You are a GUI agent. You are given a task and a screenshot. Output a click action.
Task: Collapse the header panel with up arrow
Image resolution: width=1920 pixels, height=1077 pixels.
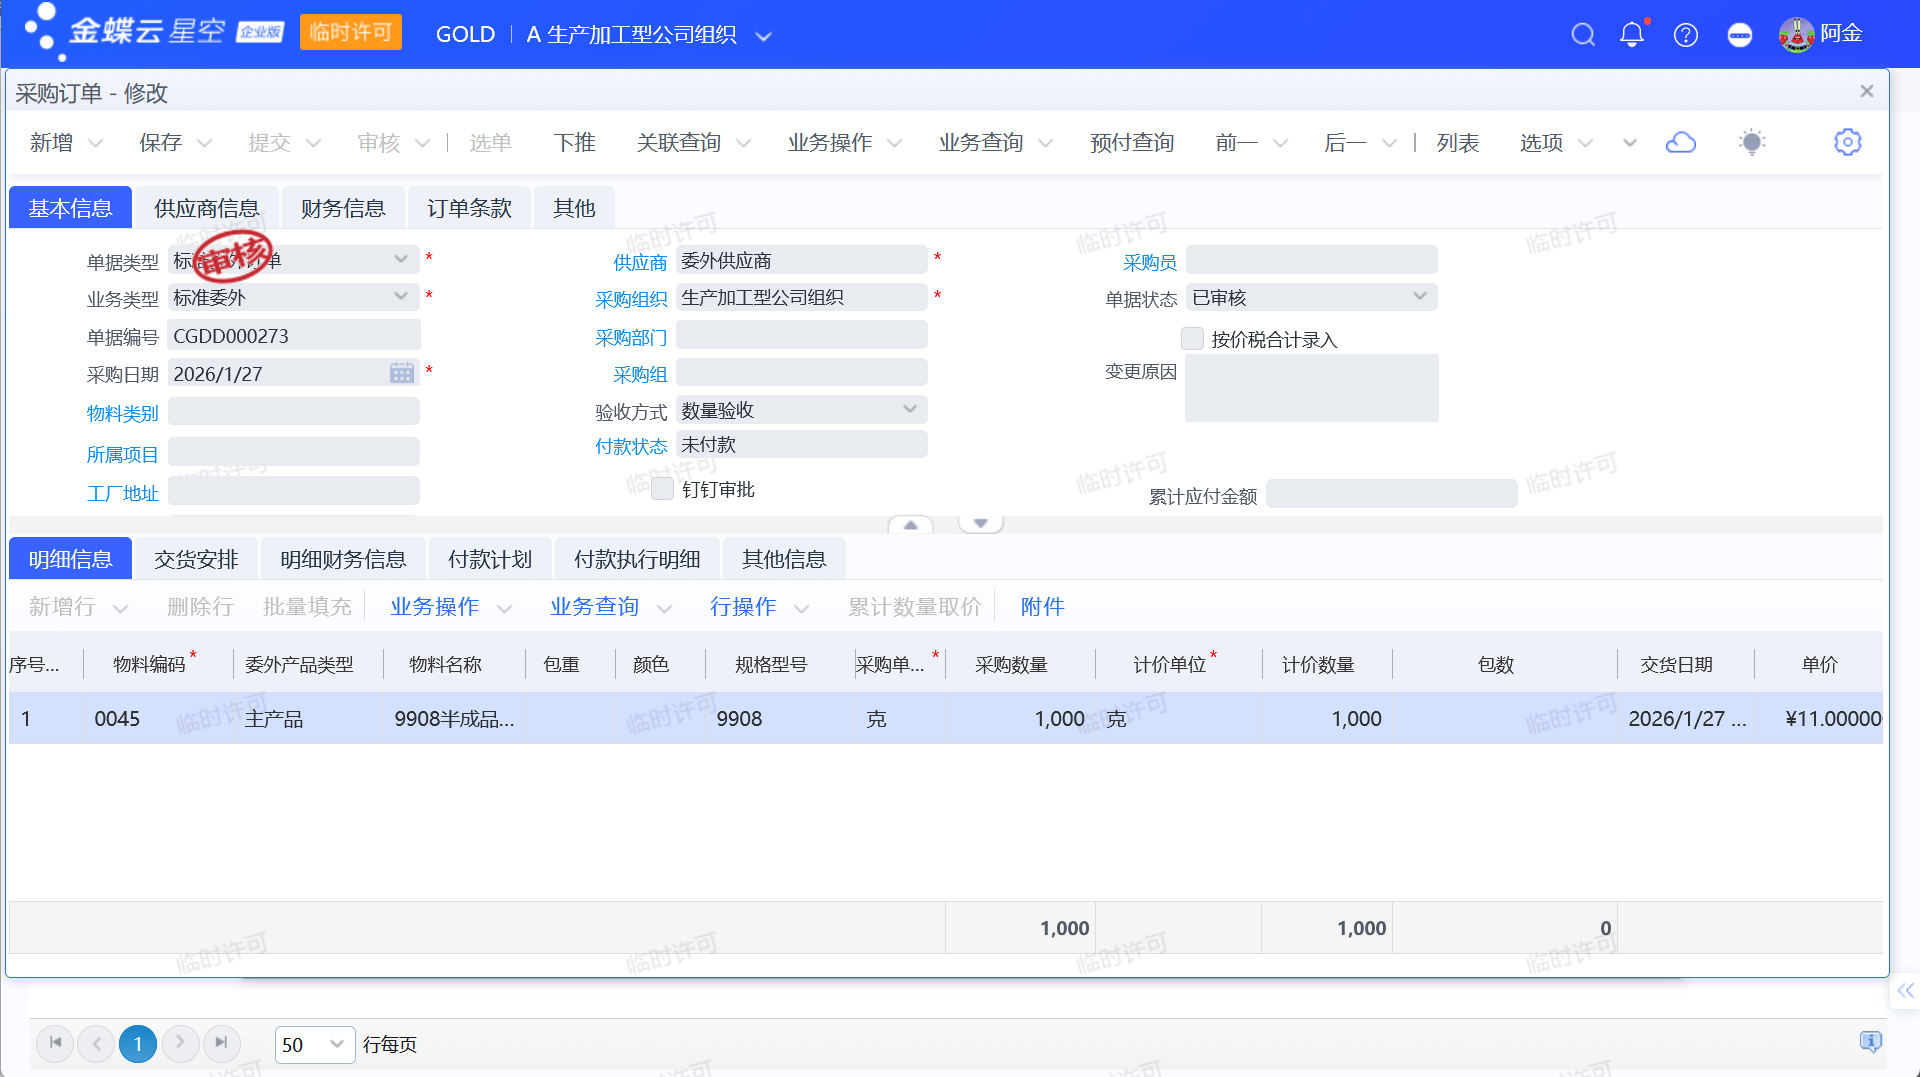pyautogui.click(x=910, y=524)
